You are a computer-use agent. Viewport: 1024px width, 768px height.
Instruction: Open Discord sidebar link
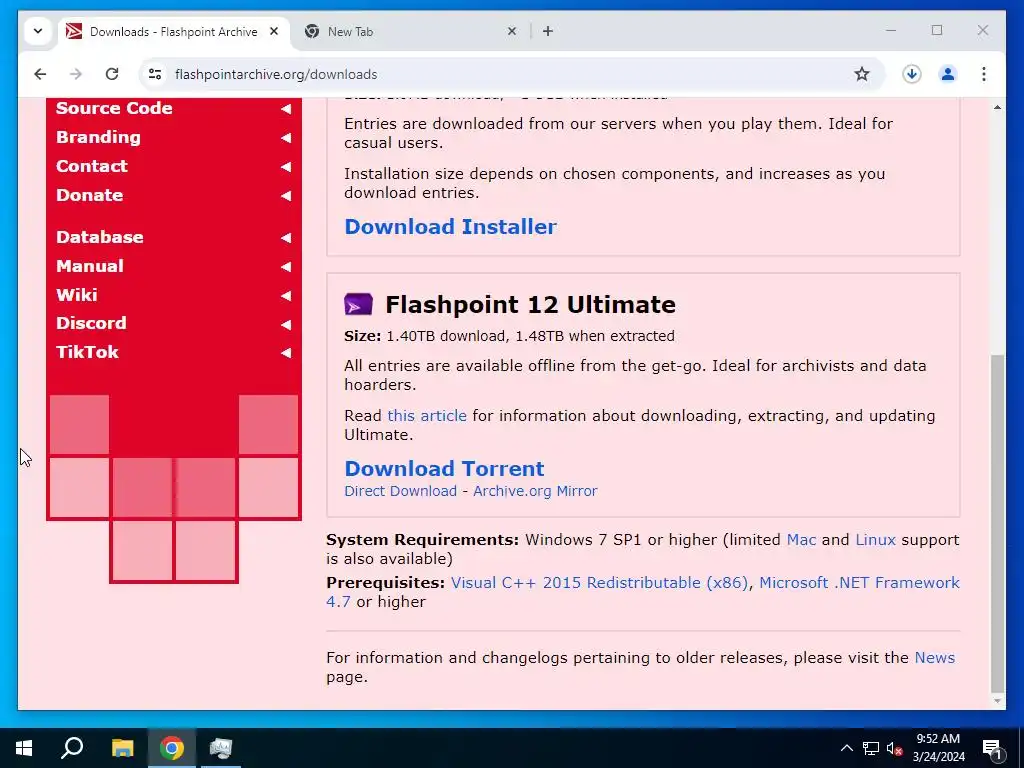point(91,323)
